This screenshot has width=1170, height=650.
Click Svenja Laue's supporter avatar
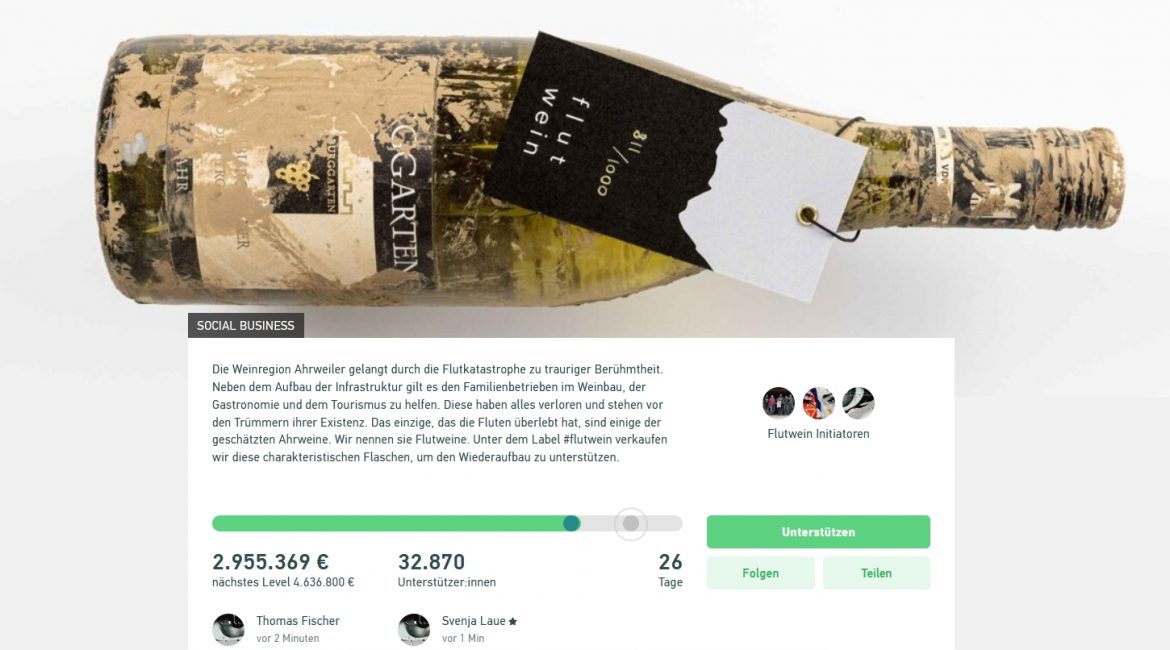tap(414, 629)
